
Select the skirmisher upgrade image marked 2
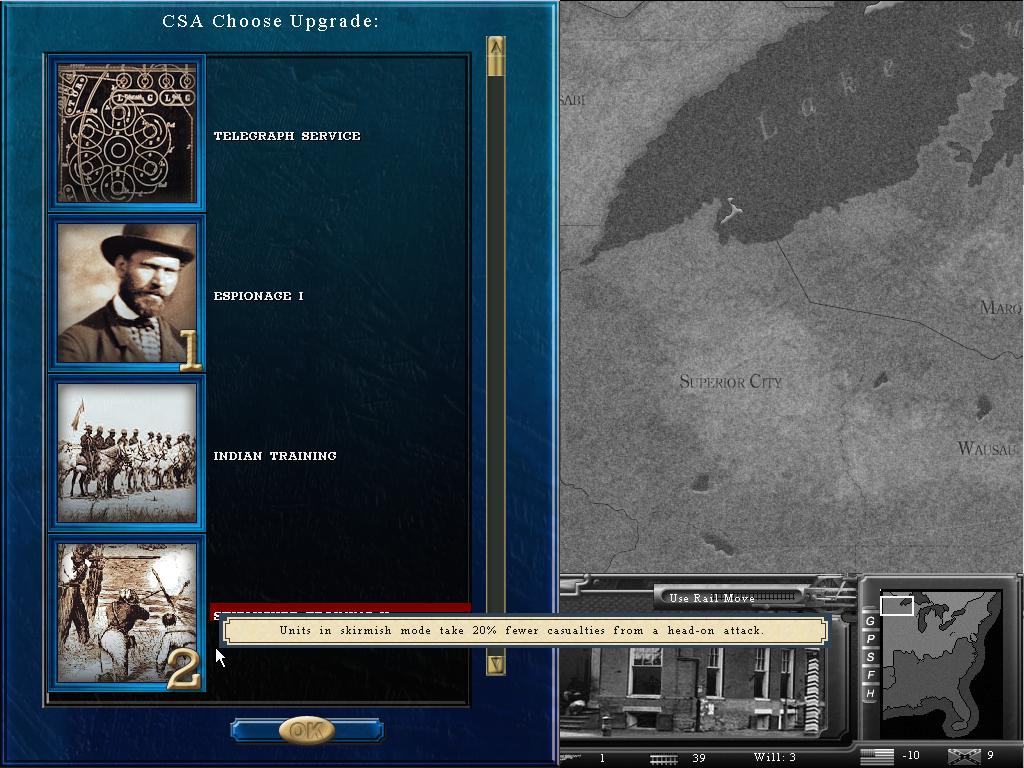(127, 613)
